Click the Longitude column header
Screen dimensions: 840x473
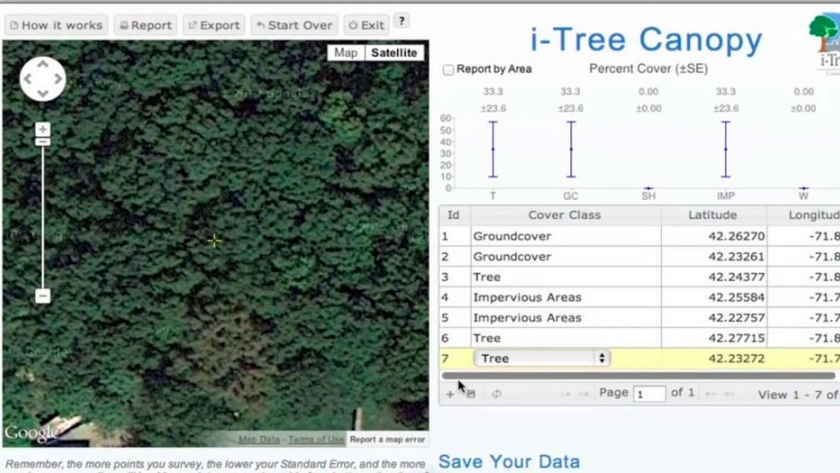pos(804,215)
